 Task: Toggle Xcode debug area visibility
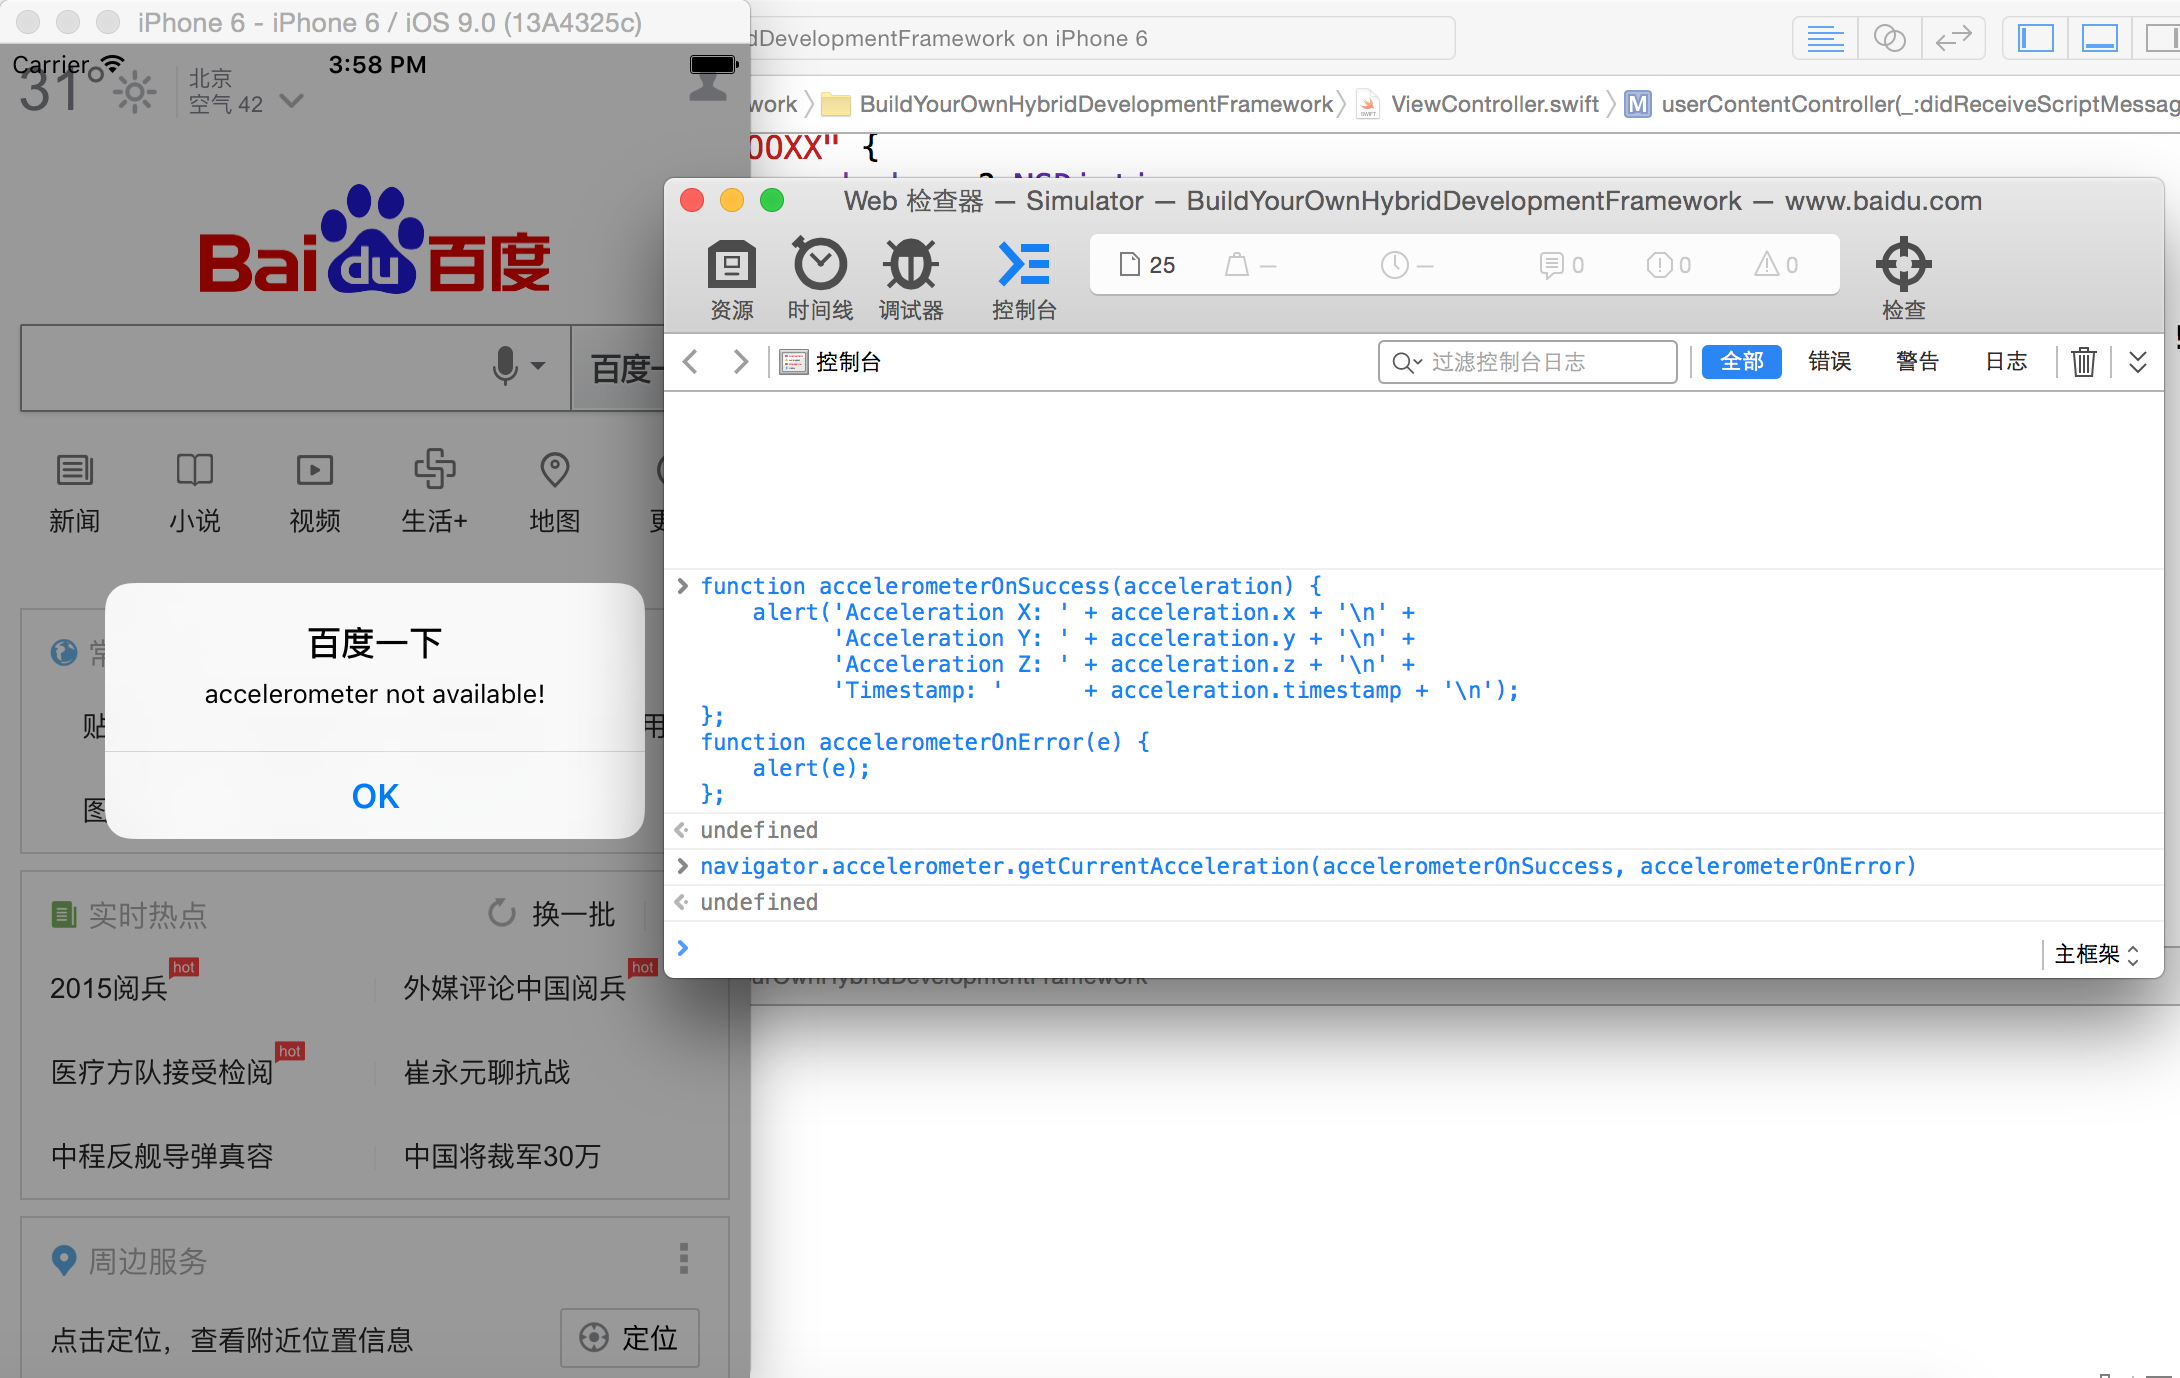[2099, 39]
